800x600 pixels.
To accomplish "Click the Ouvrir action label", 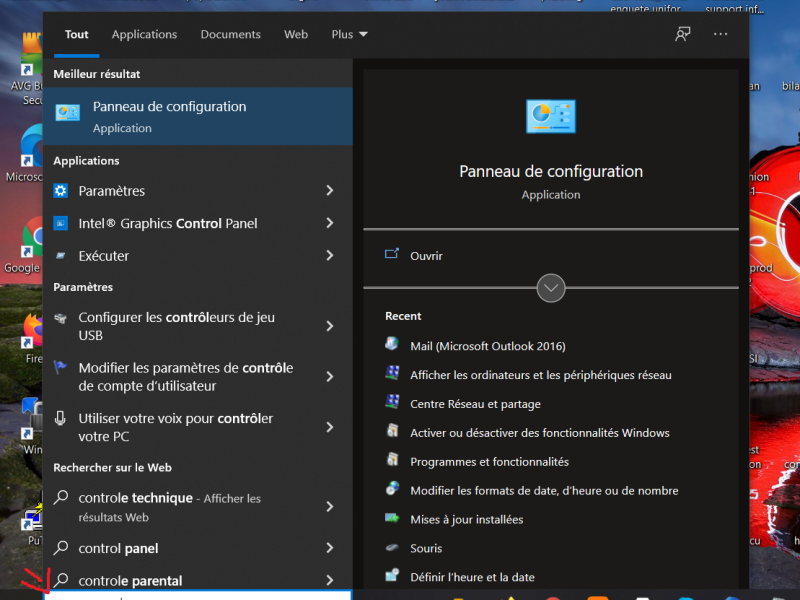I will [427, 256].
